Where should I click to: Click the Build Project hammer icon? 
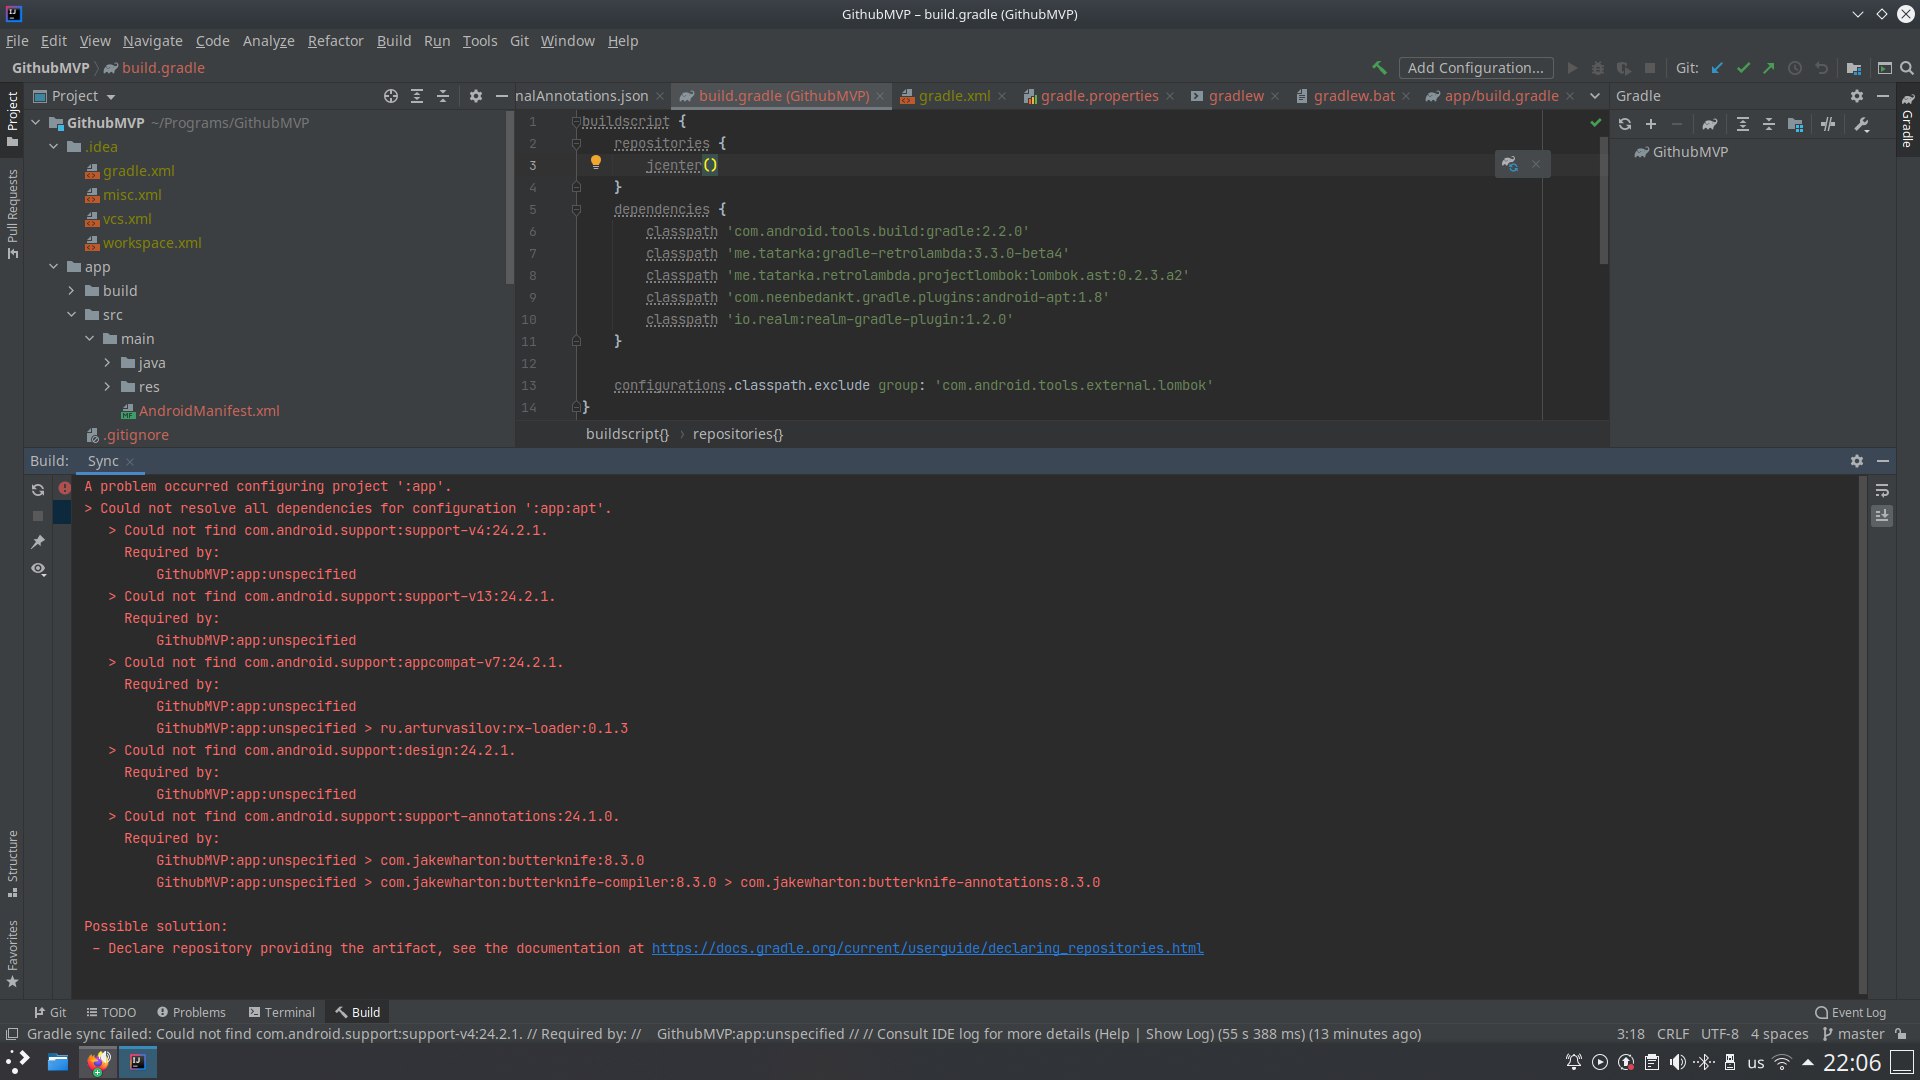point(1379,68)
